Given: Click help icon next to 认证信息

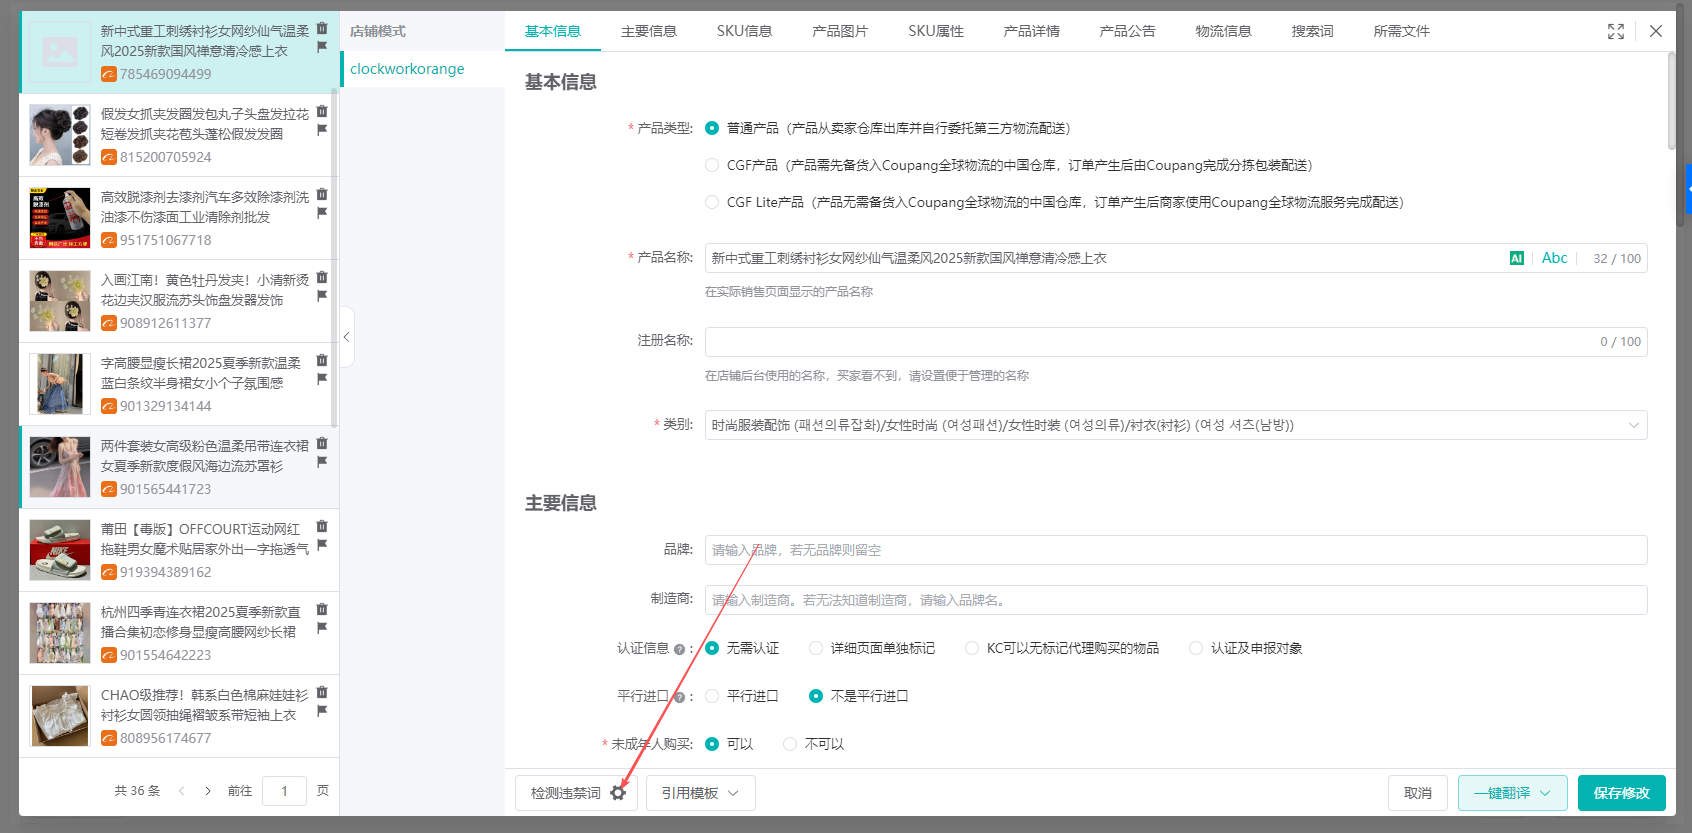Looking at the screenshot, I should (x=679, y=649).
